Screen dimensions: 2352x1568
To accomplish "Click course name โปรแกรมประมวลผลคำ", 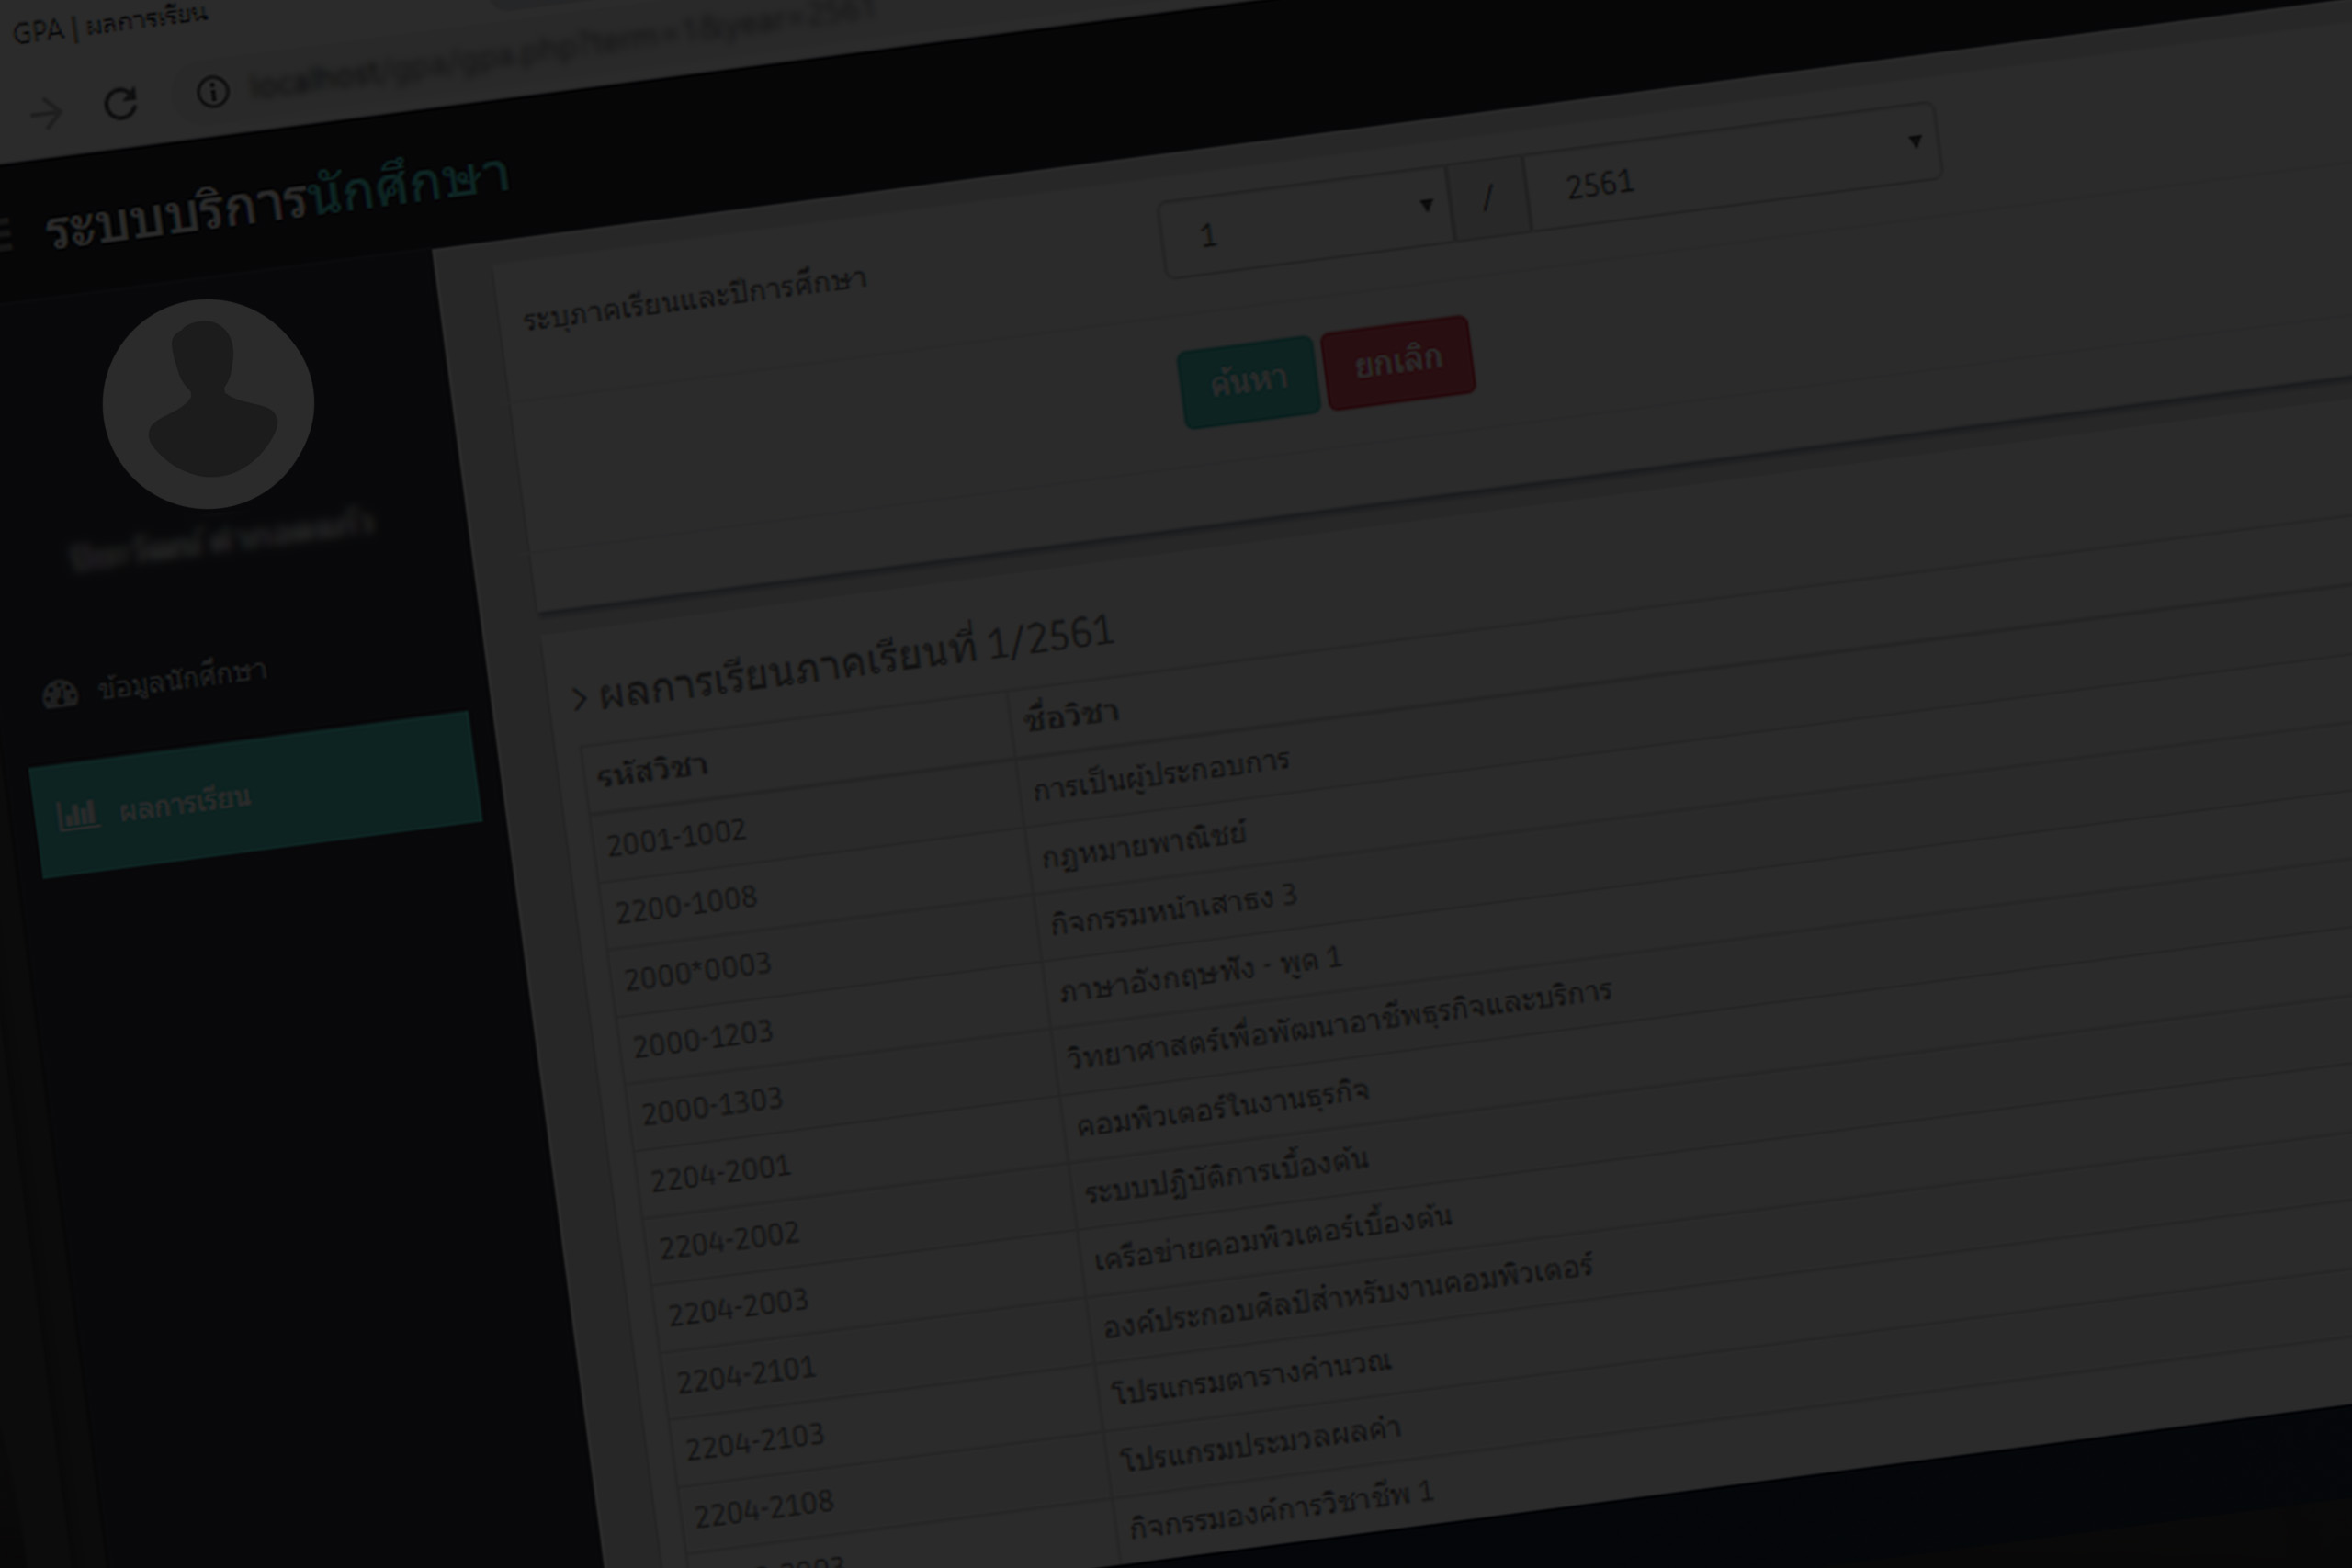I will (x=1260, y=1444).
